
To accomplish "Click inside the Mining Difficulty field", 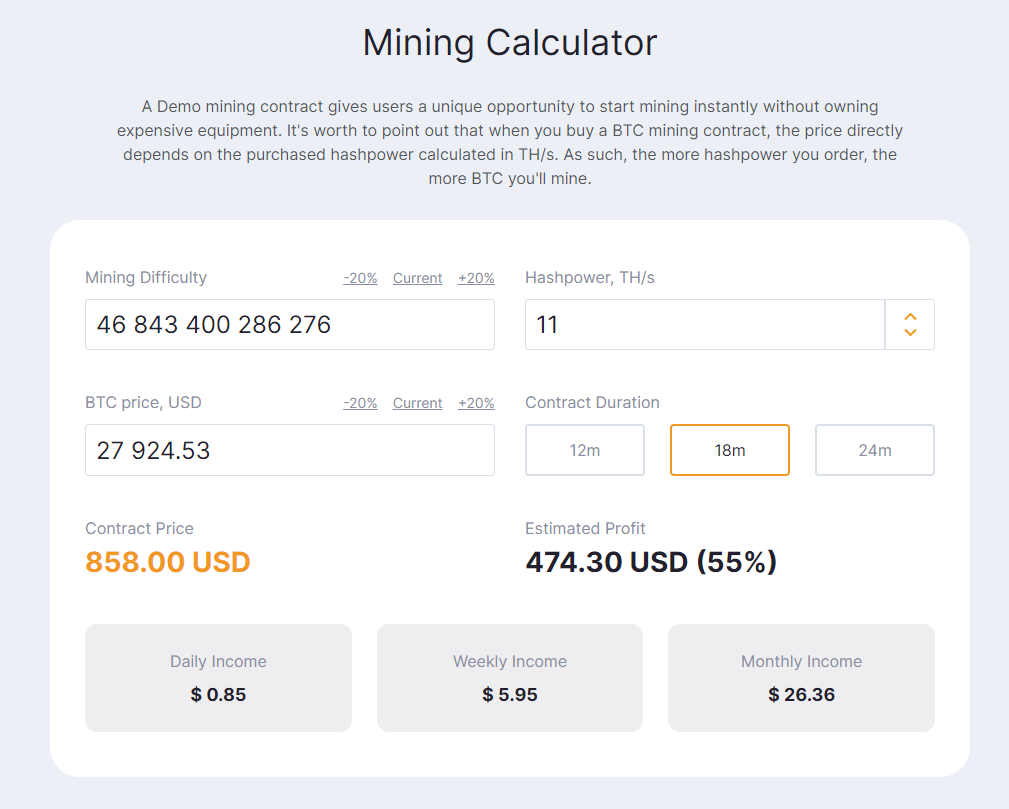I will point(290,324).
